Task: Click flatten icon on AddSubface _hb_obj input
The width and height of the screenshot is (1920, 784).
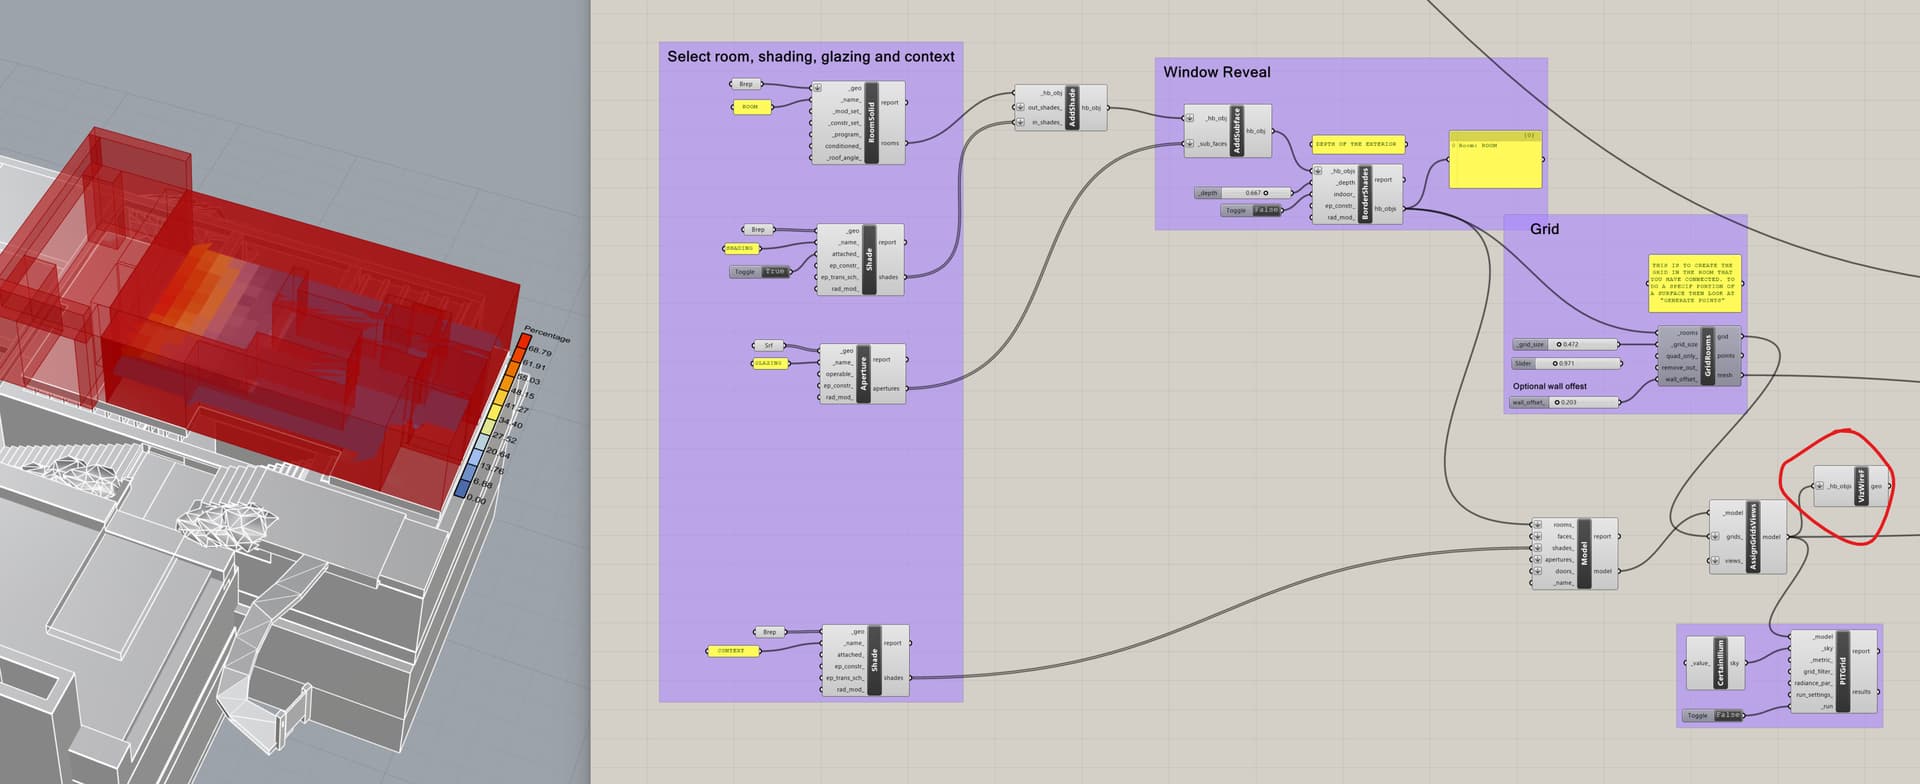Action: (x=1190, y=118)
